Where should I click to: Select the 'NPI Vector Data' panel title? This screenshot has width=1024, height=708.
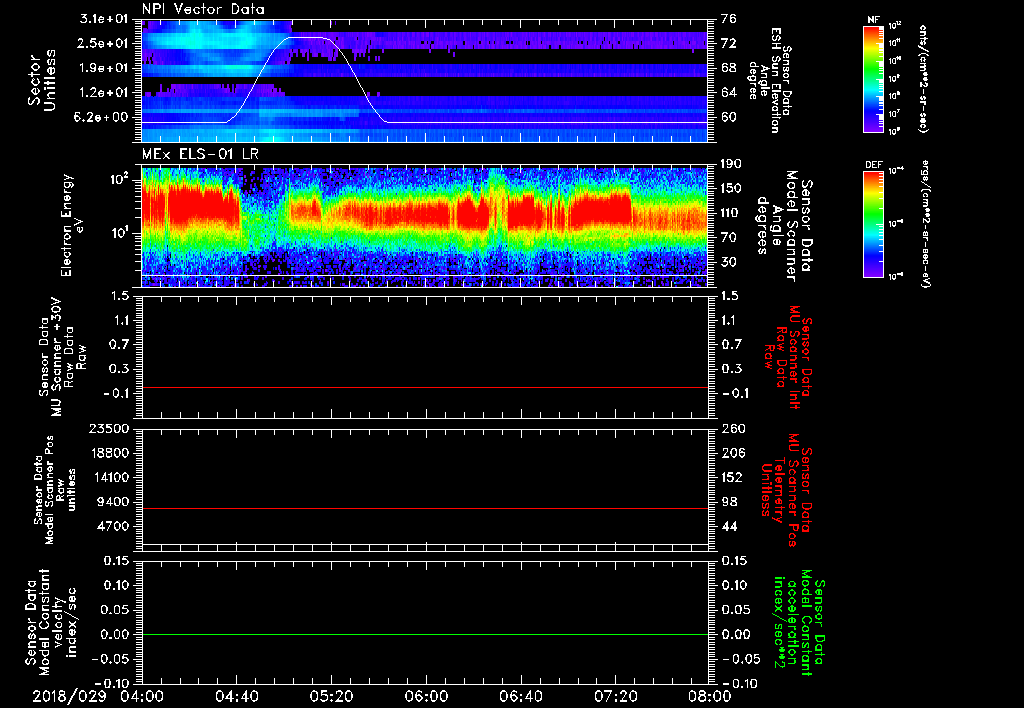[203, 9]
